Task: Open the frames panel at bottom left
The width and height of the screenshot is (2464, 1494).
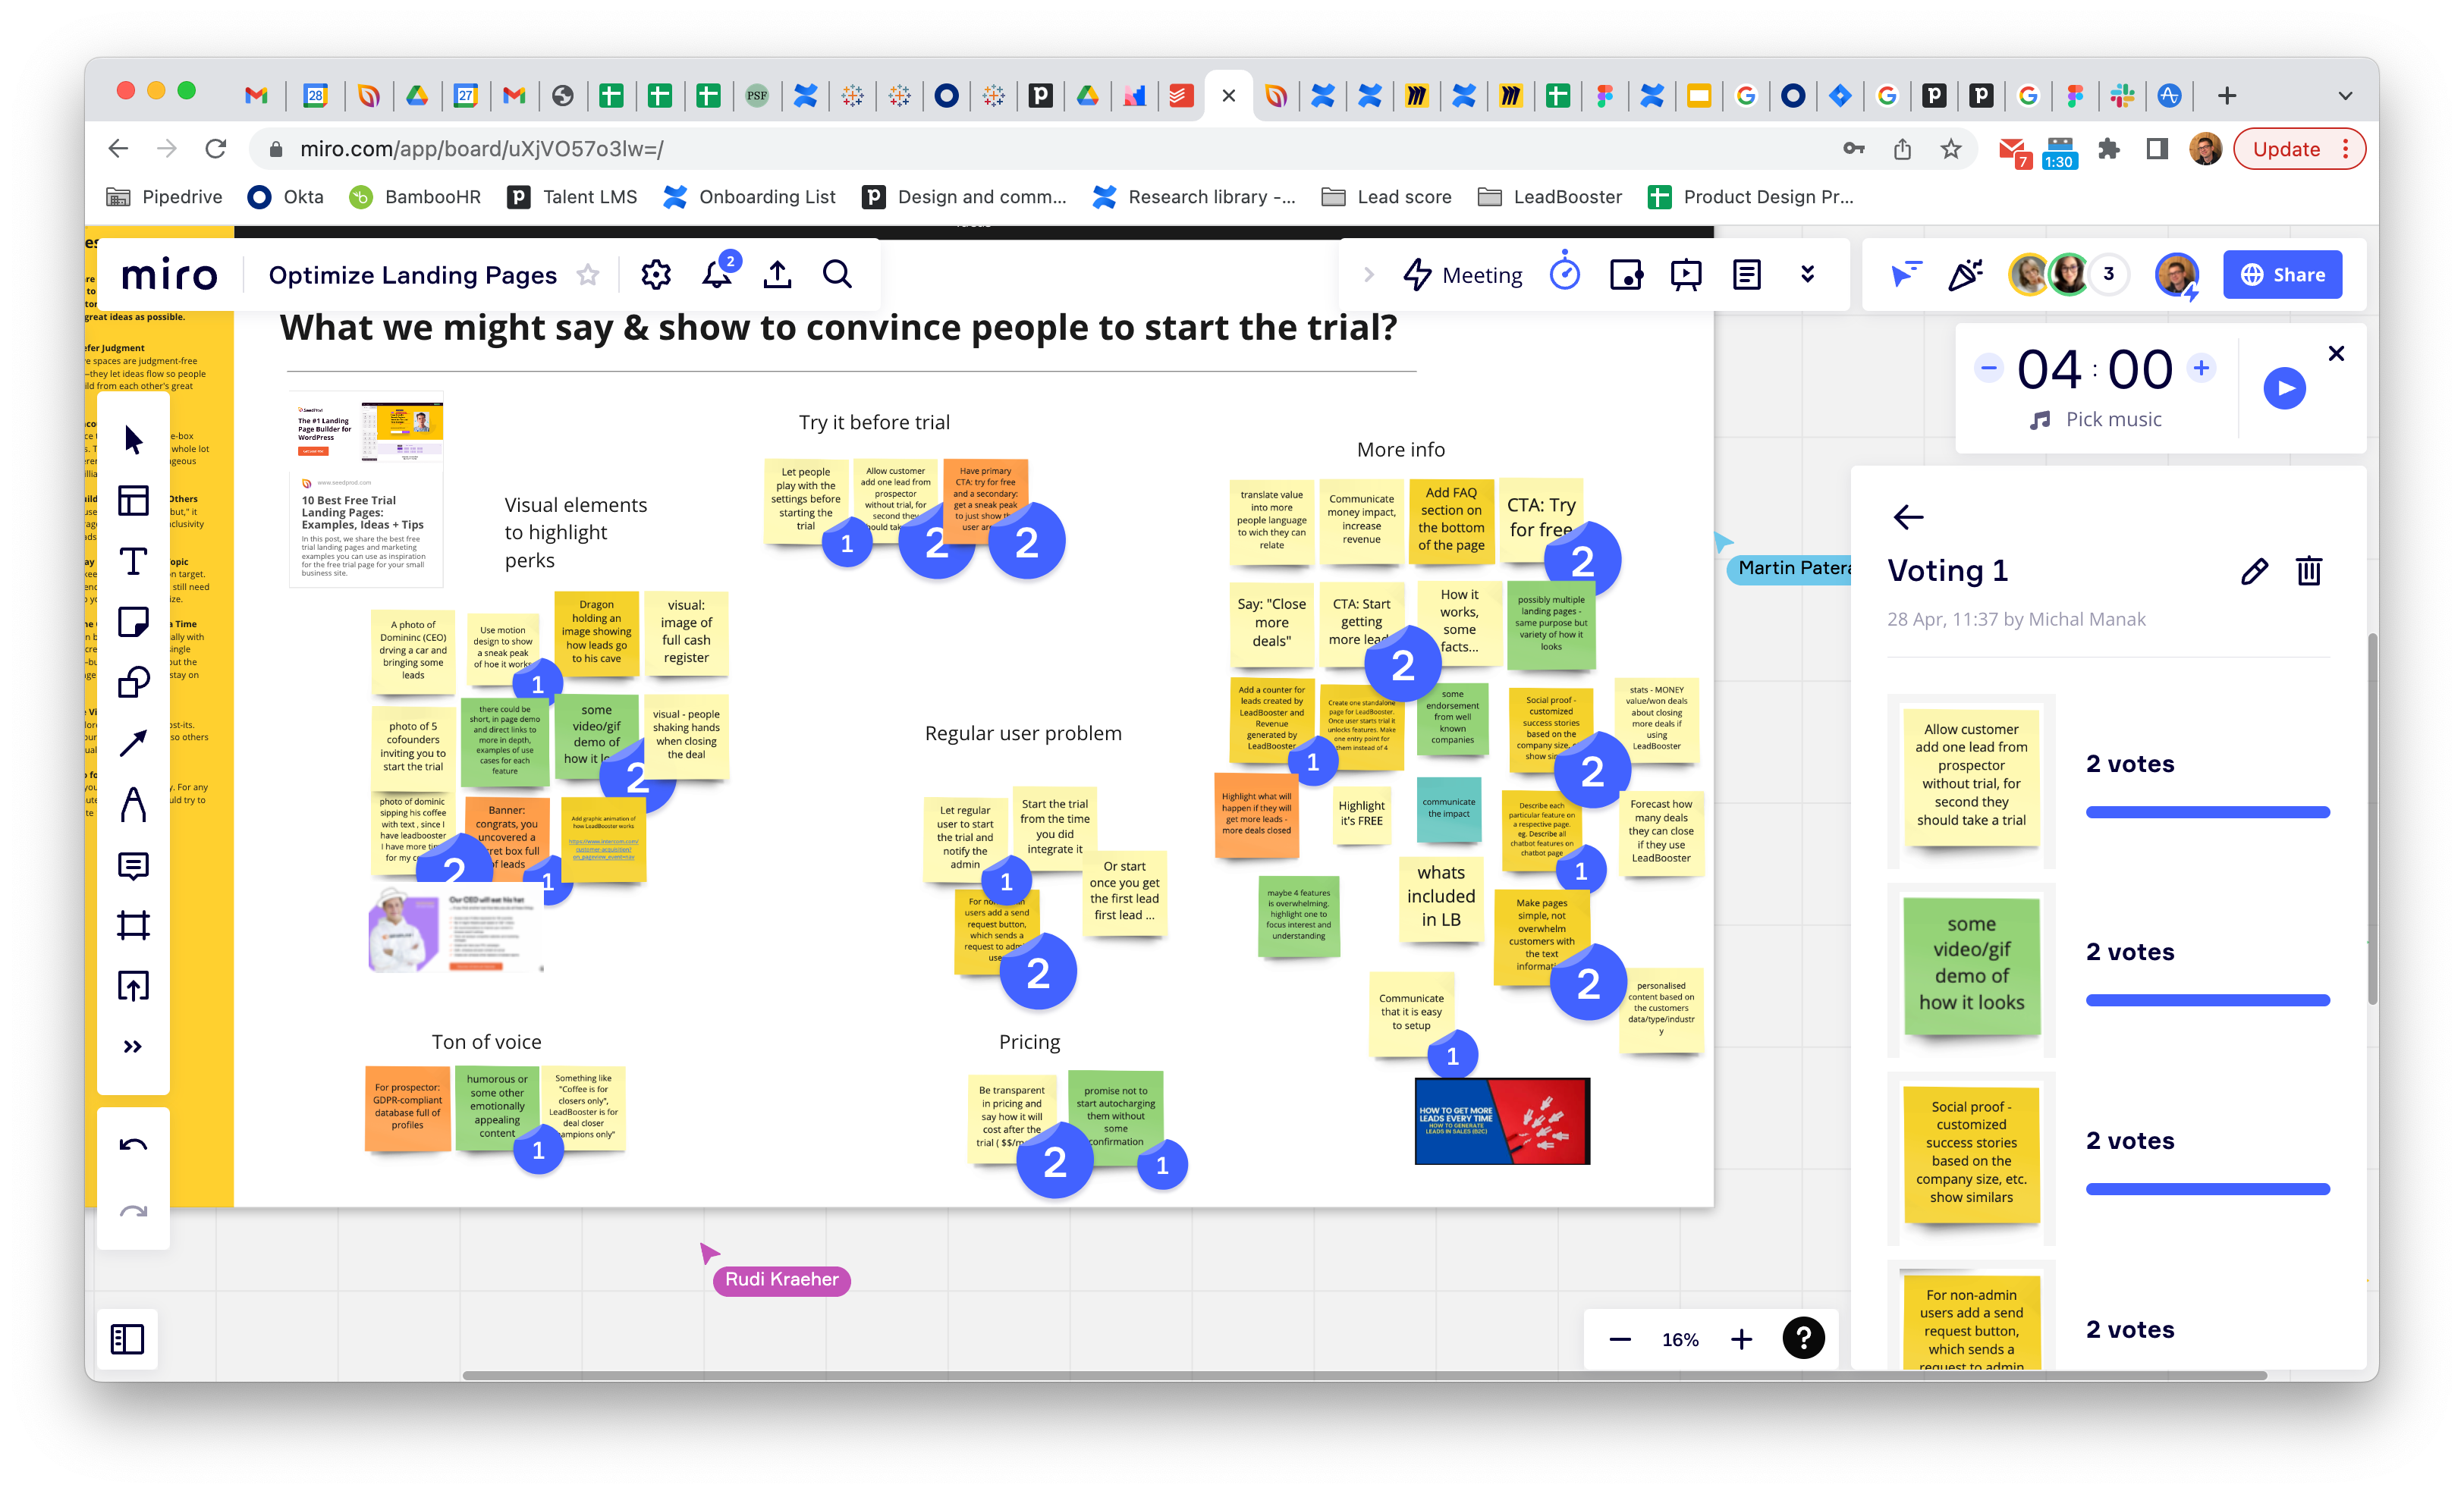Action: click(128, 1339)
